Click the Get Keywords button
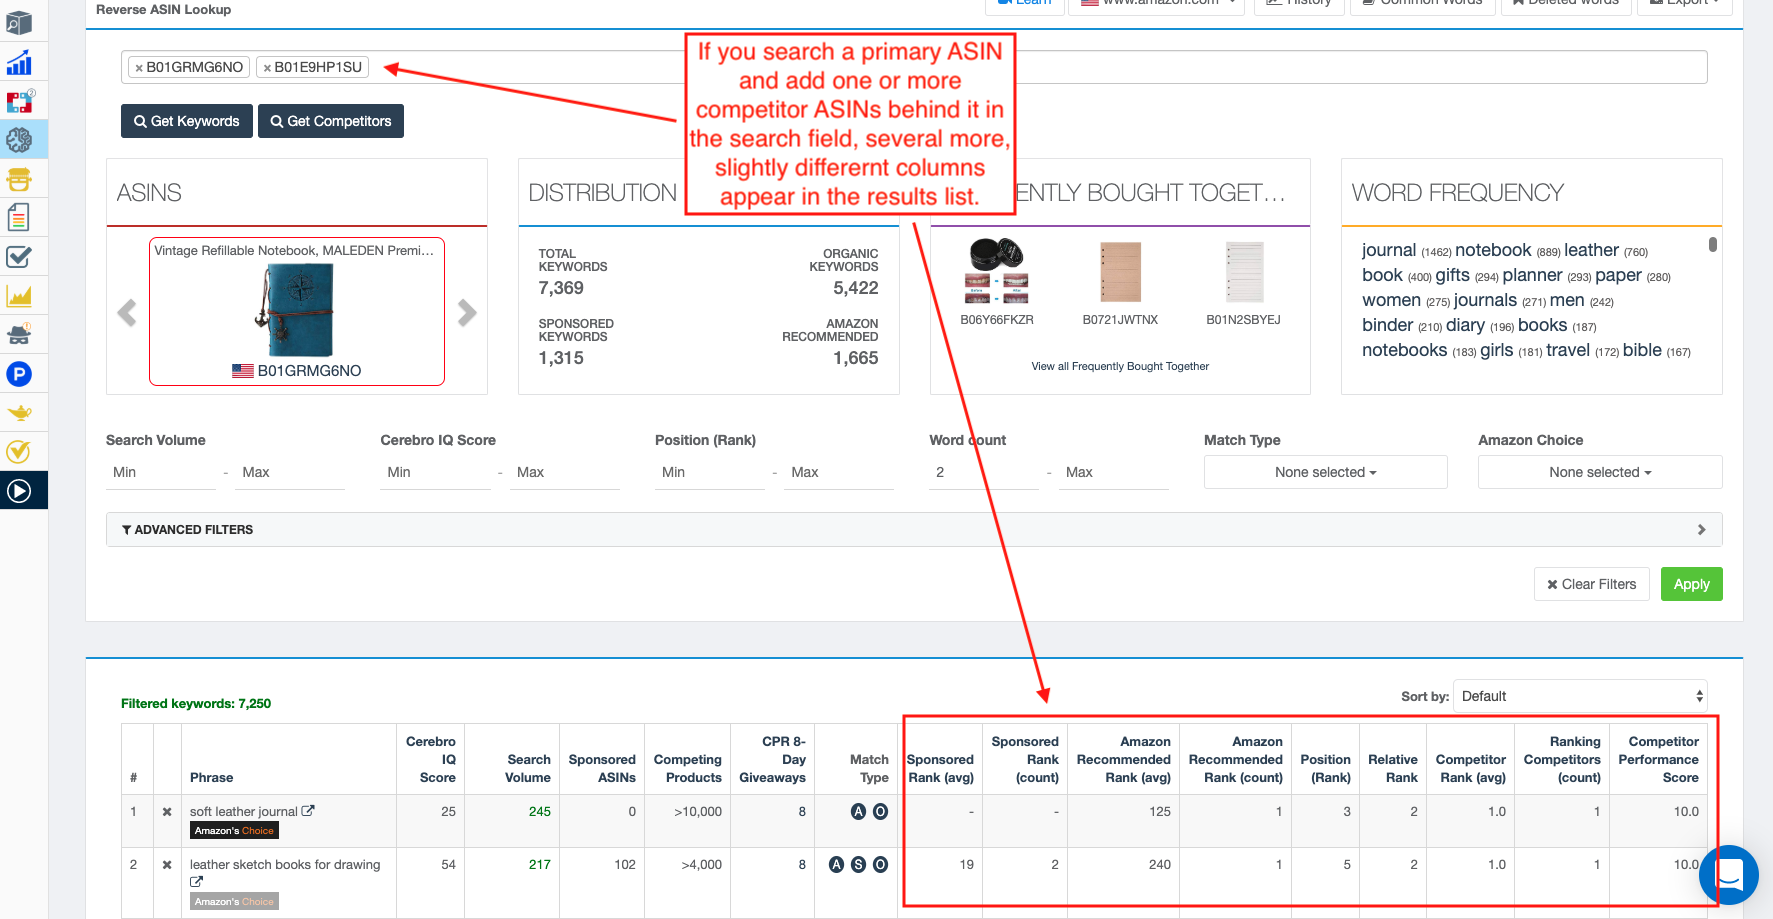This screenshot has height=919, width=1773. click(186, 121)
